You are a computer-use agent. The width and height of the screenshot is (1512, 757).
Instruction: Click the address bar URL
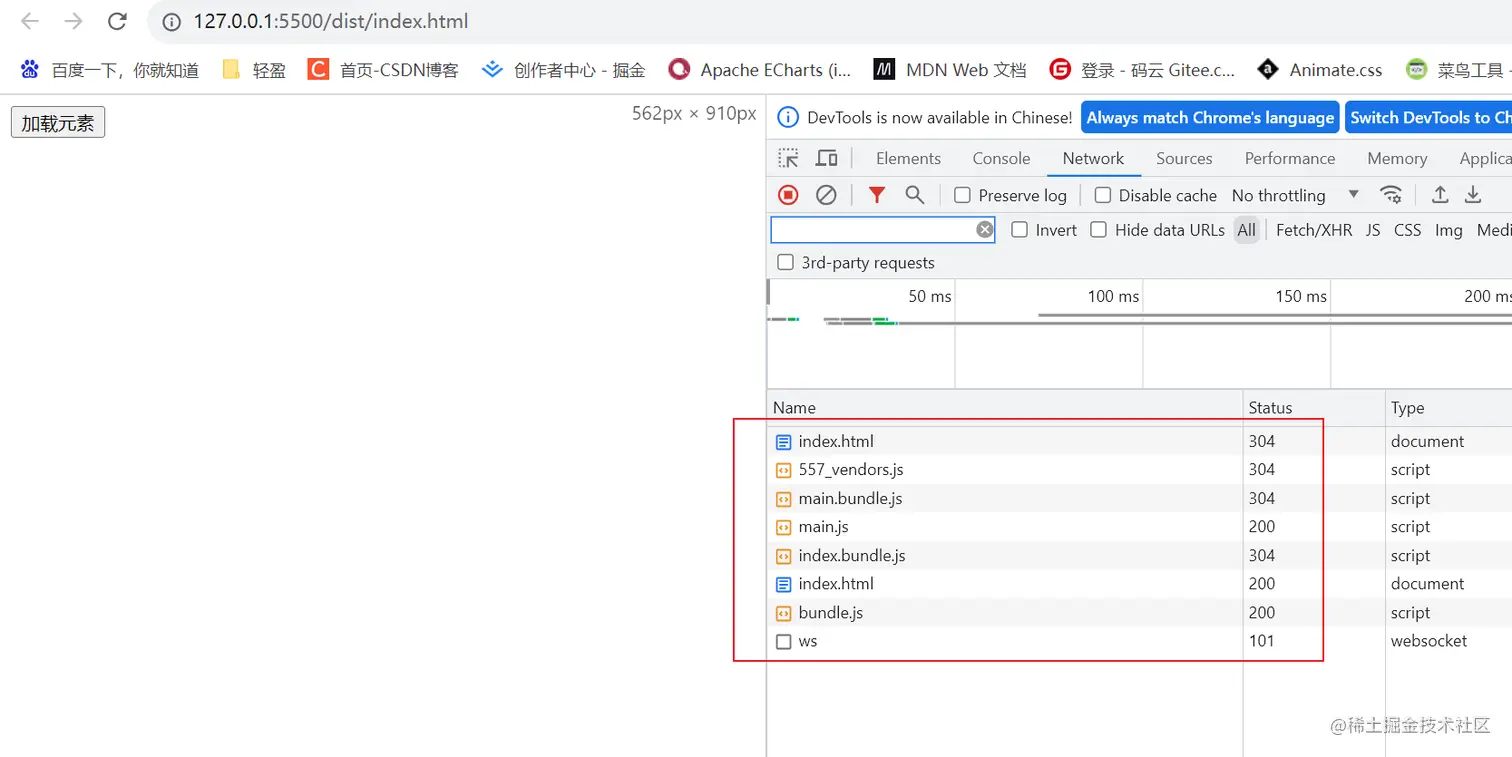coord(331,21)
